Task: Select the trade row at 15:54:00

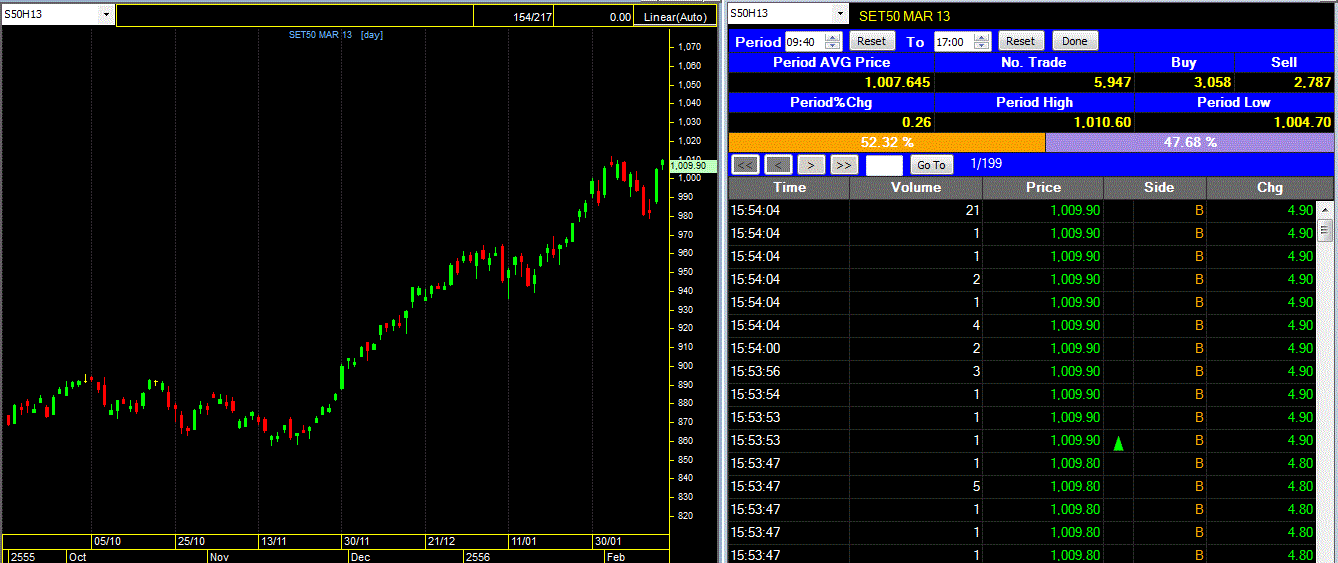Action: [1022, 348]
